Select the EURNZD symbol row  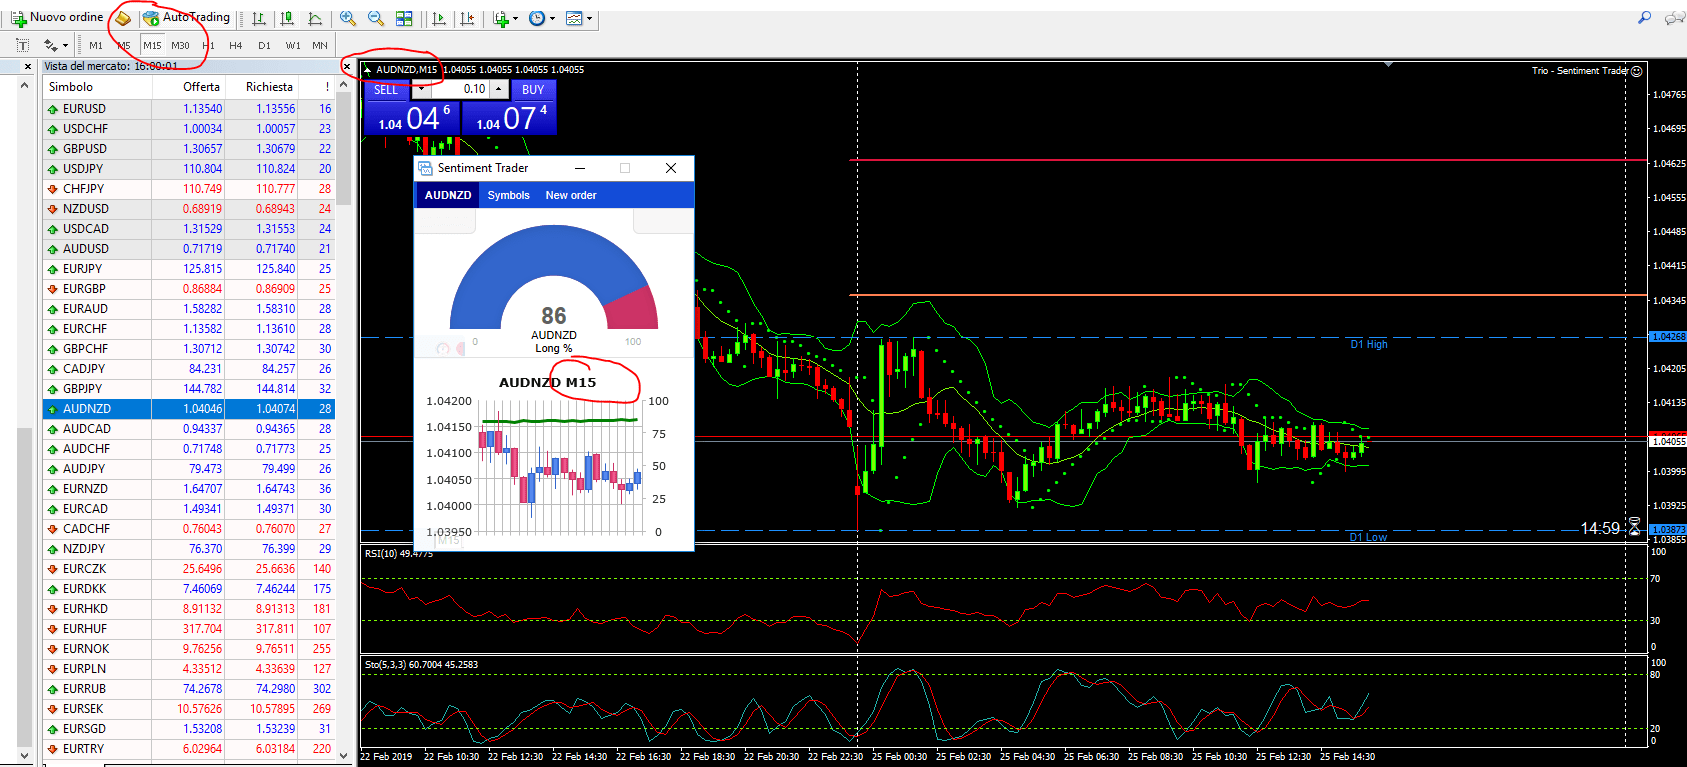189,489
